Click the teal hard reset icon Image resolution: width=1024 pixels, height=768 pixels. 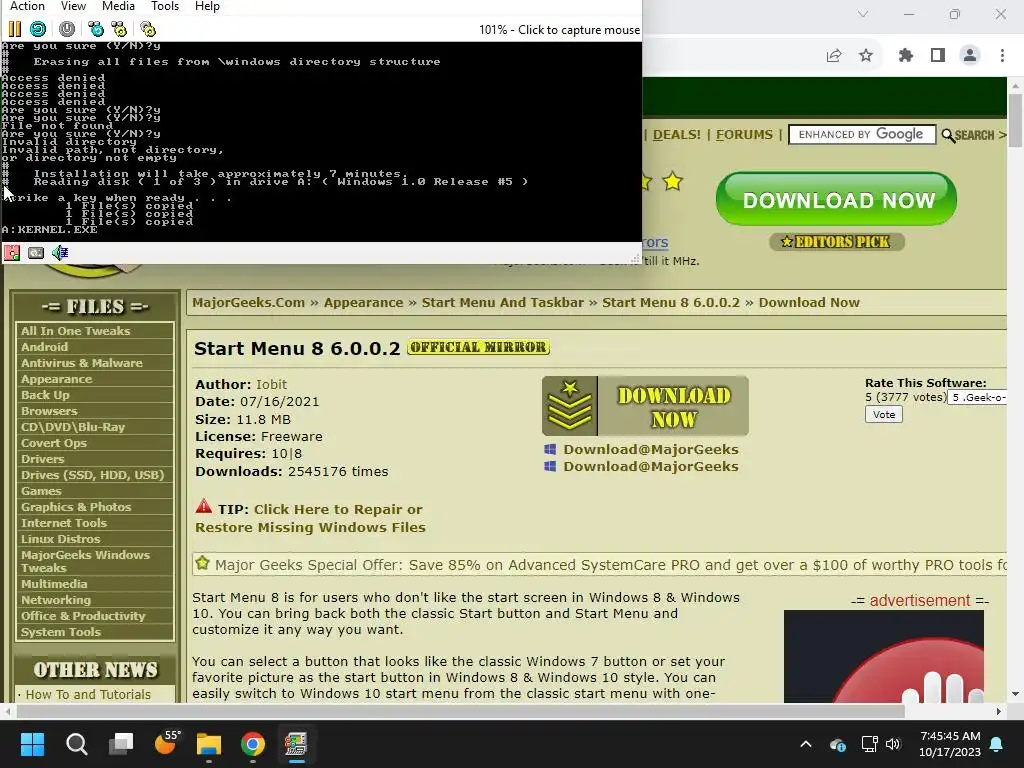(x=38, y=29)
